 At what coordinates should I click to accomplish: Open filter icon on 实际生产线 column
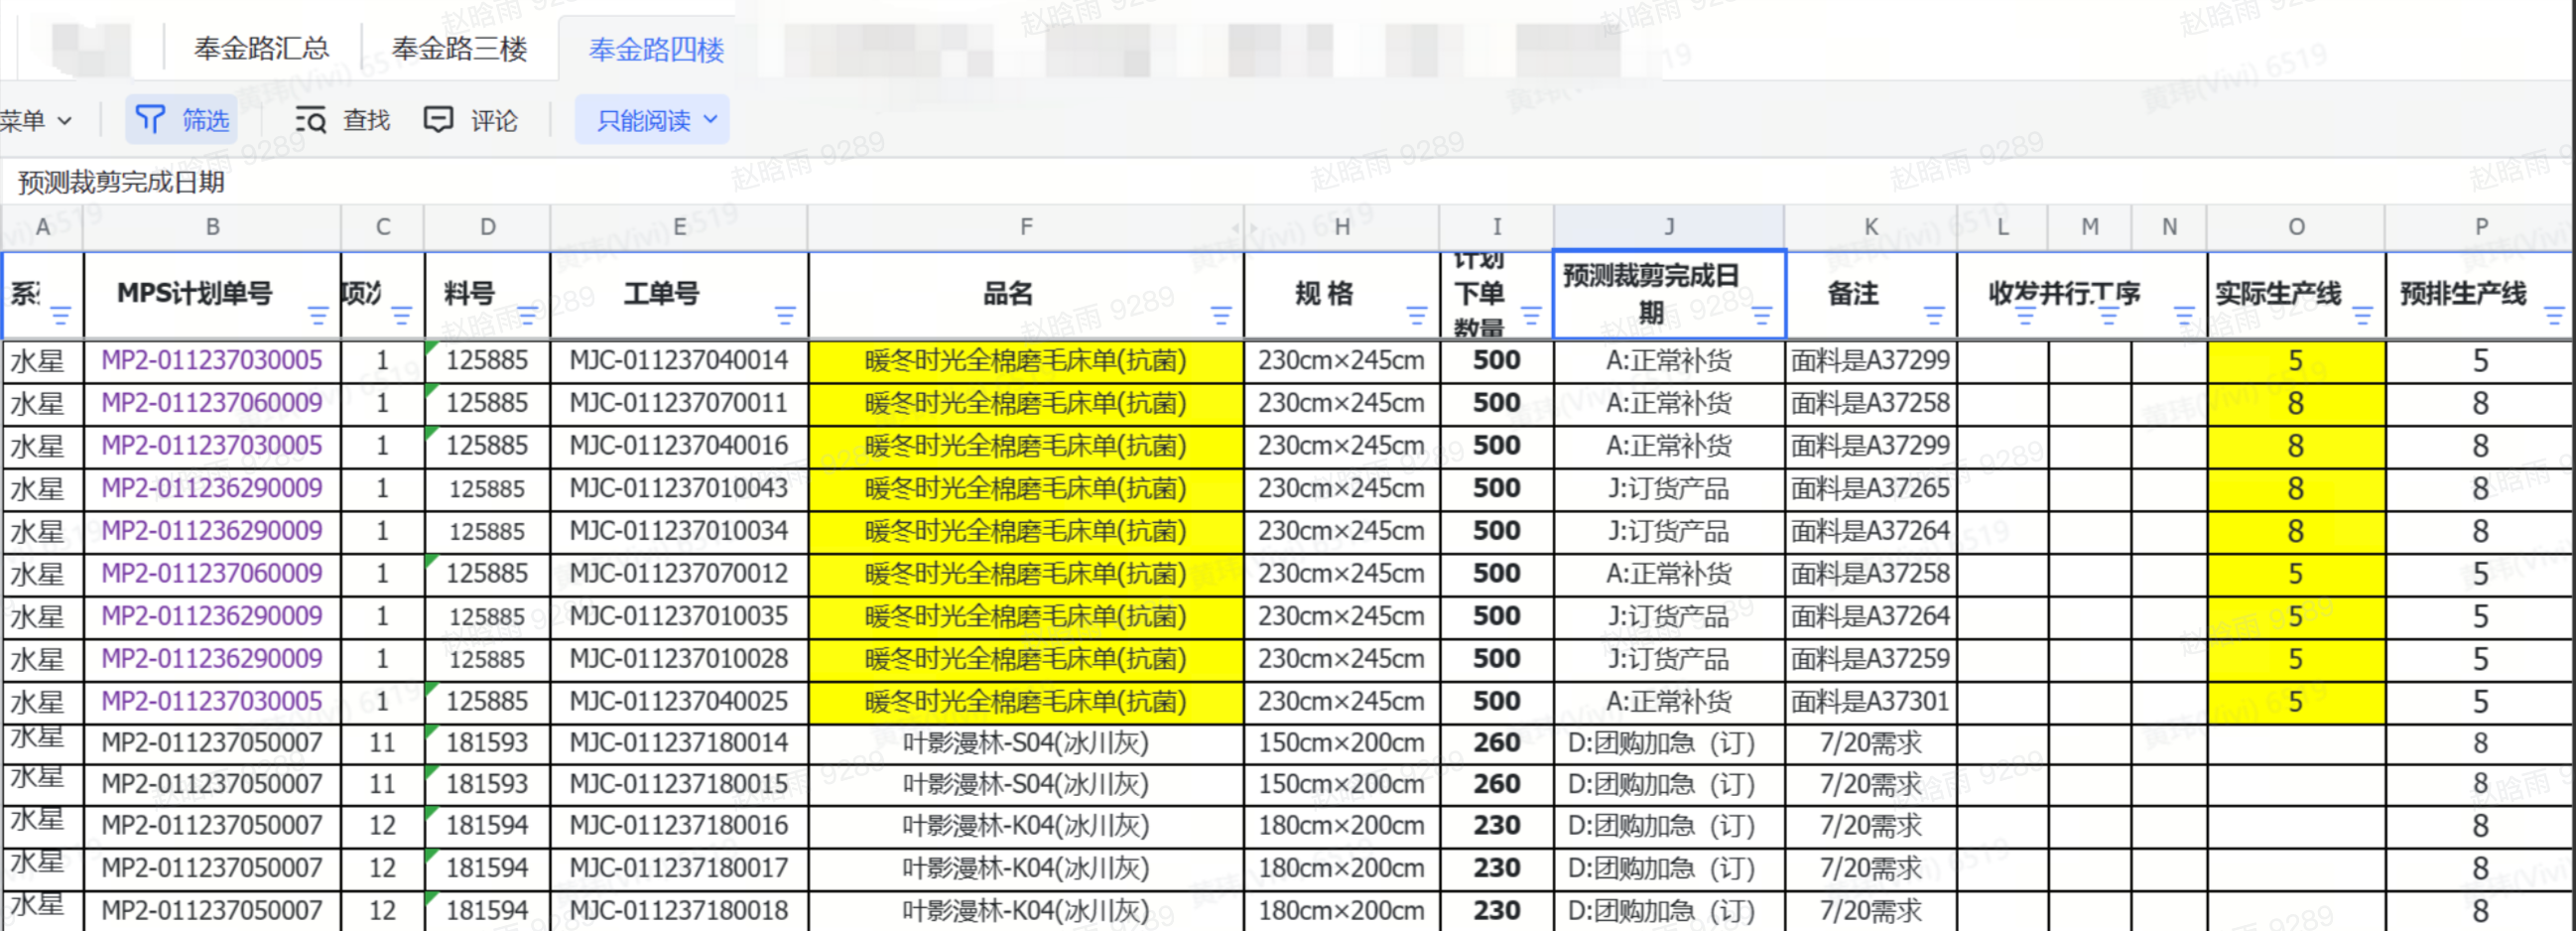click(2362, 317)
